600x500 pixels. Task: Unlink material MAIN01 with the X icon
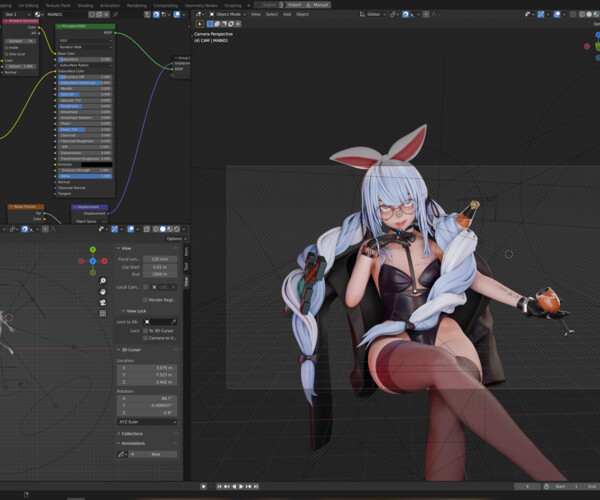[x=106, y=15]
